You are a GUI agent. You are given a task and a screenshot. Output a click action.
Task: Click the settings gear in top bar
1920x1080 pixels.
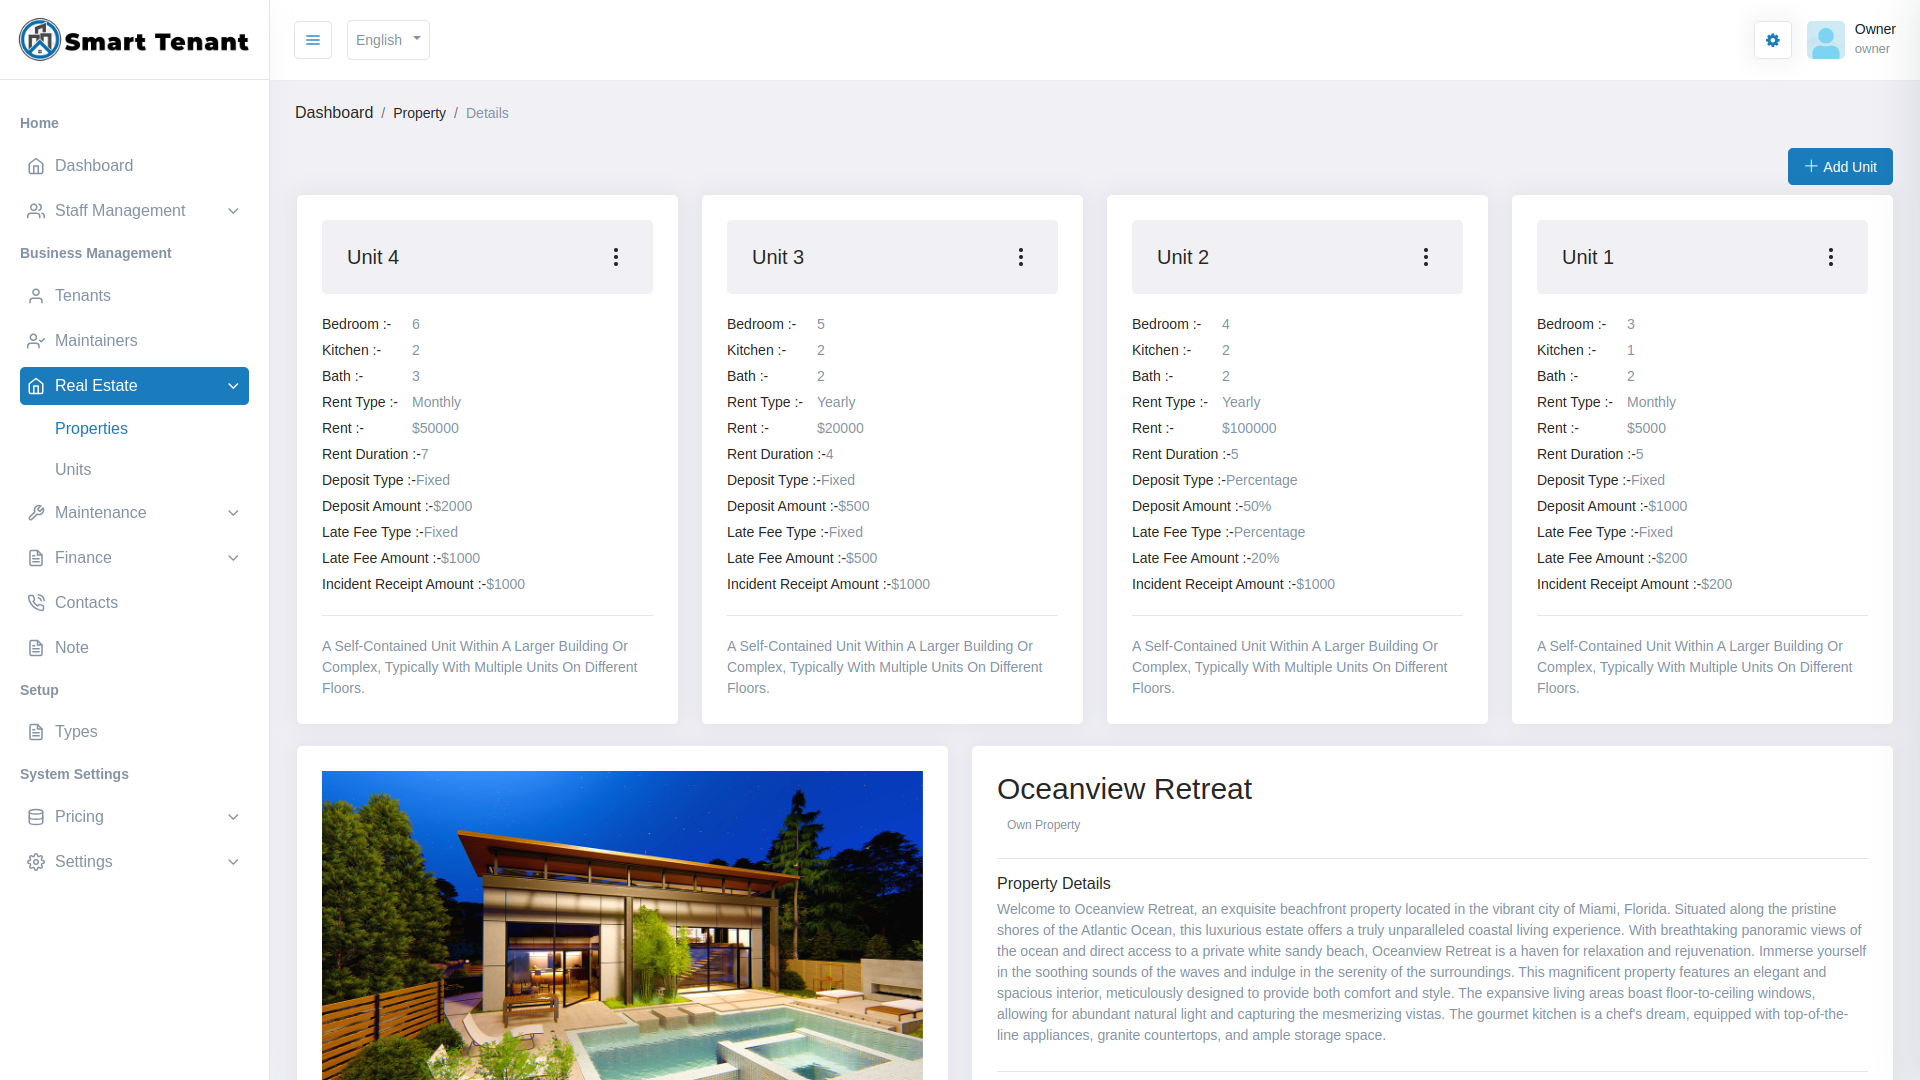click(x=1772, y=40)
